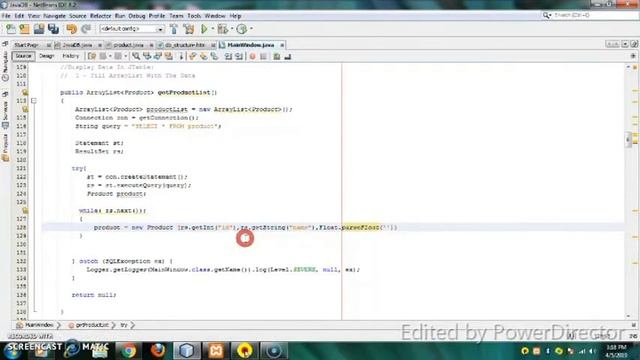This screenshot has width=640, height=360.
Task: Click the Find Next Occurrence icon
Action: [x=158, y=56]
